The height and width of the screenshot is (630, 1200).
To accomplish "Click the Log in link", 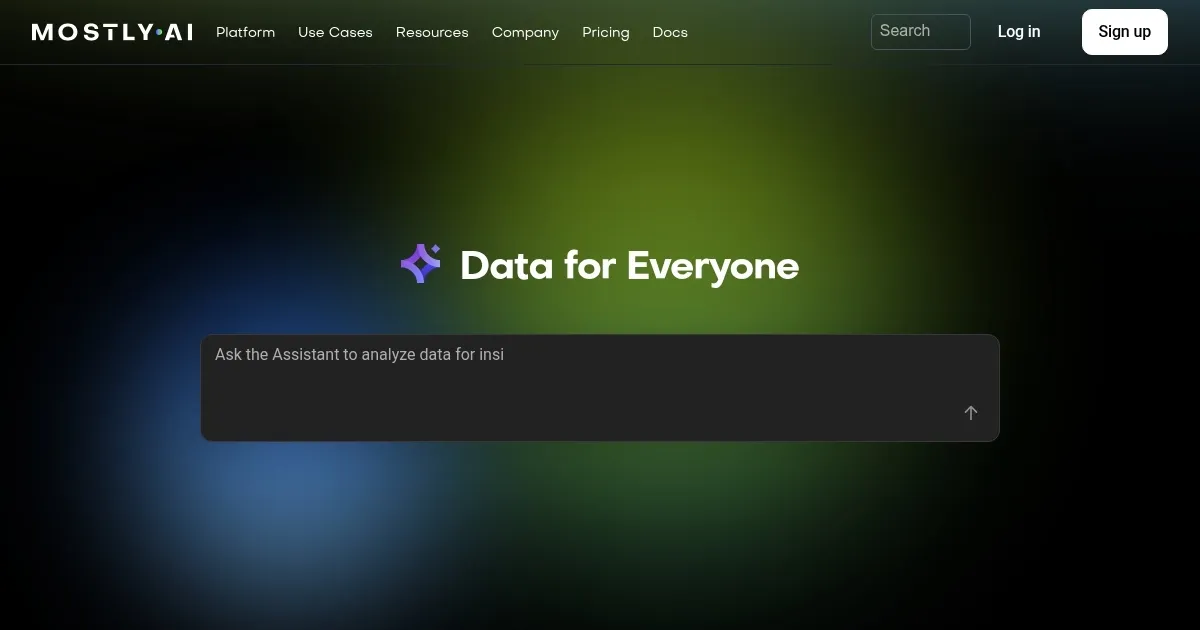I will [1019, 32].
